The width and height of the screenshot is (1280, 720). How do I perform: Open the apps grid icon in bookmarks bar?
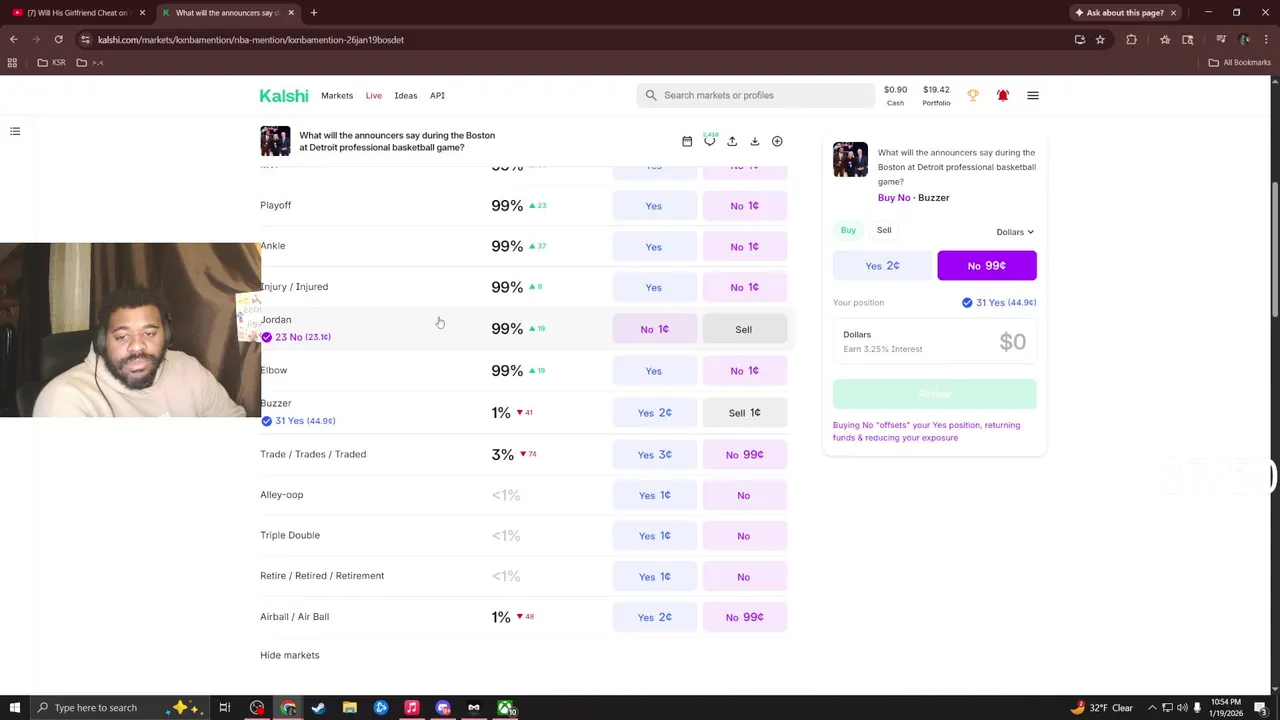(12, 62)
